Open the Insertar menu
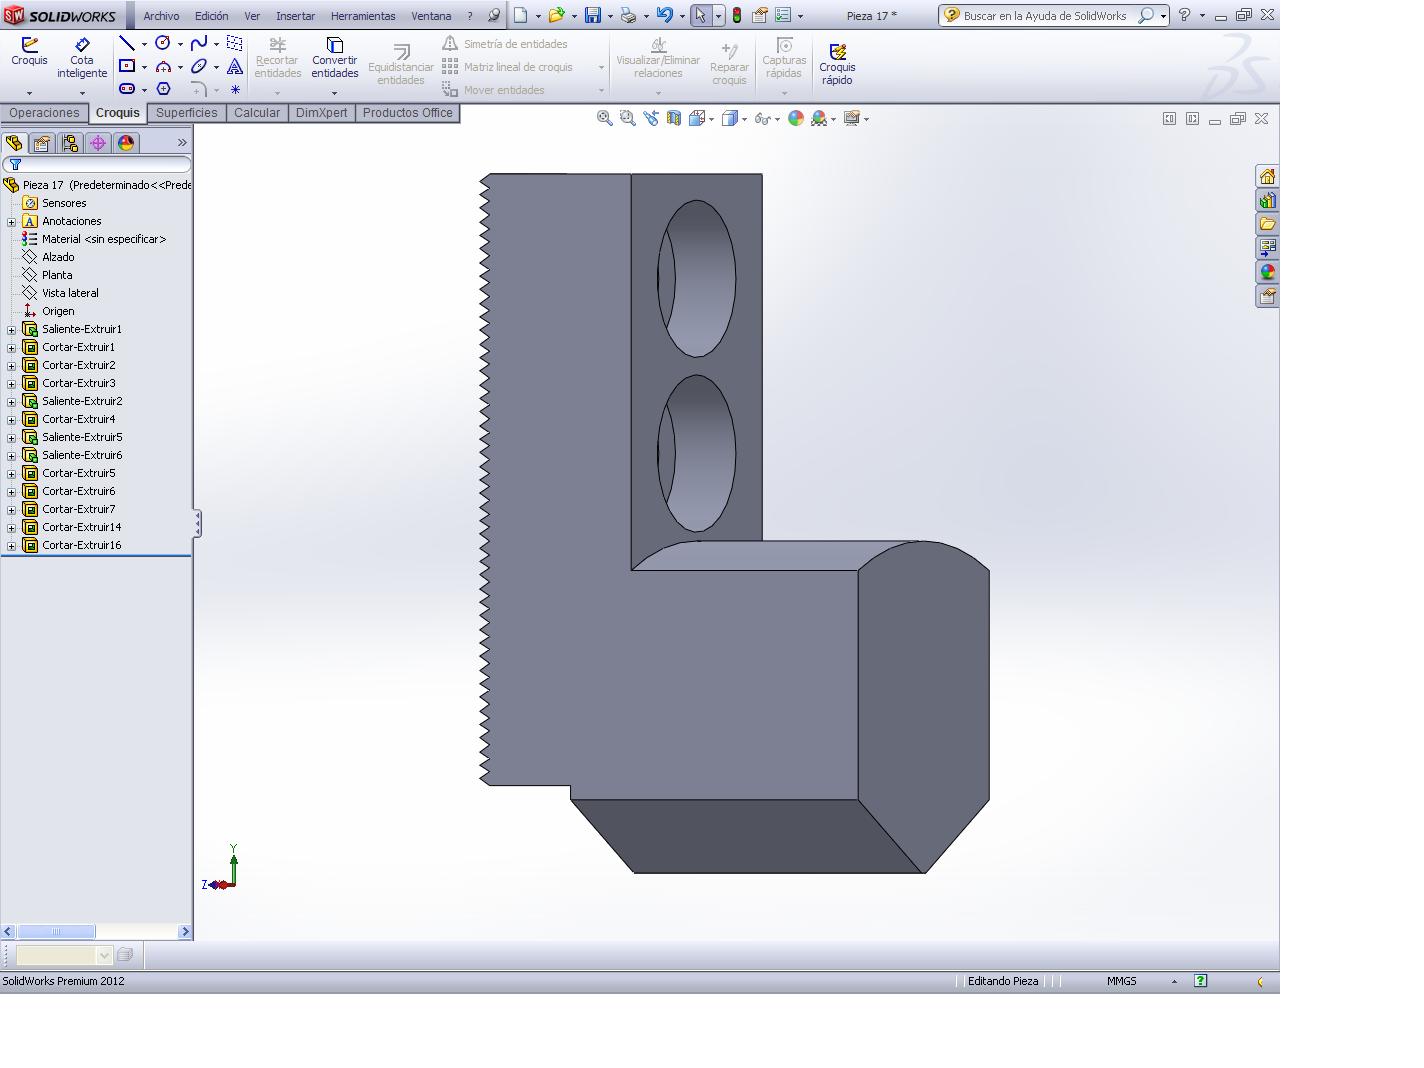 [x=295, y=16]
